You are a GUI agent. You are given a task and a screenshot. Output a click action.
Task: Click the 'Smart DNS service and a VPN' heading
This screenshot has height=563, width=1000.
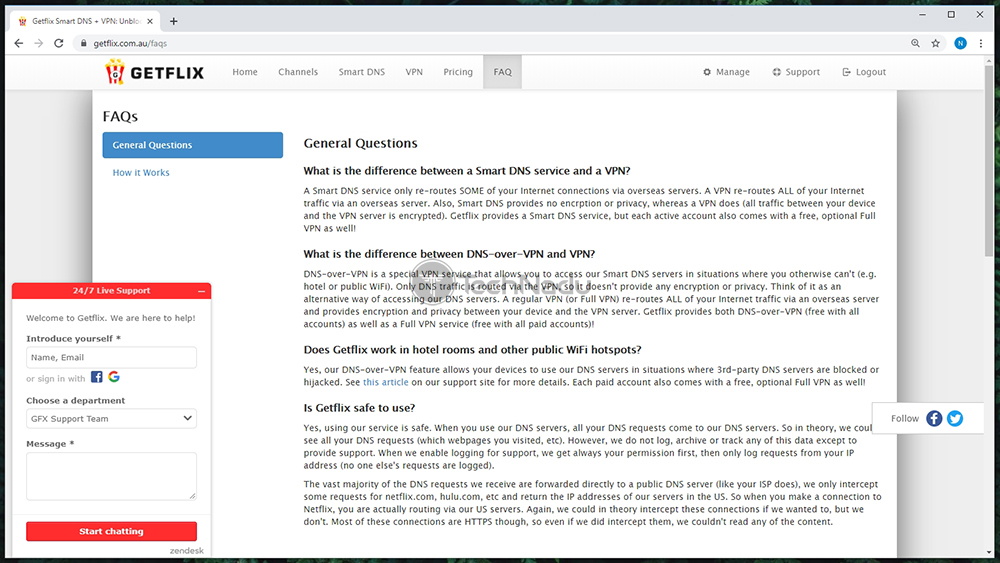[x=467, y=171]
